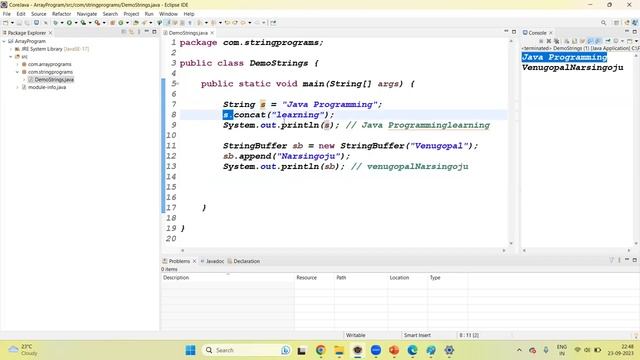
Task: Expand the JRE System Library node
Action: (x=11, y=49)
